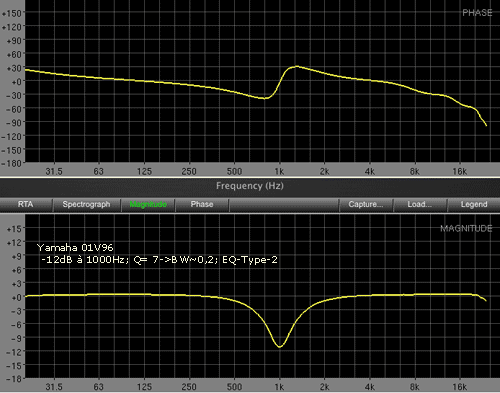
Task: Click the +15 label on magnitude scale
Action: pos(14,229)
